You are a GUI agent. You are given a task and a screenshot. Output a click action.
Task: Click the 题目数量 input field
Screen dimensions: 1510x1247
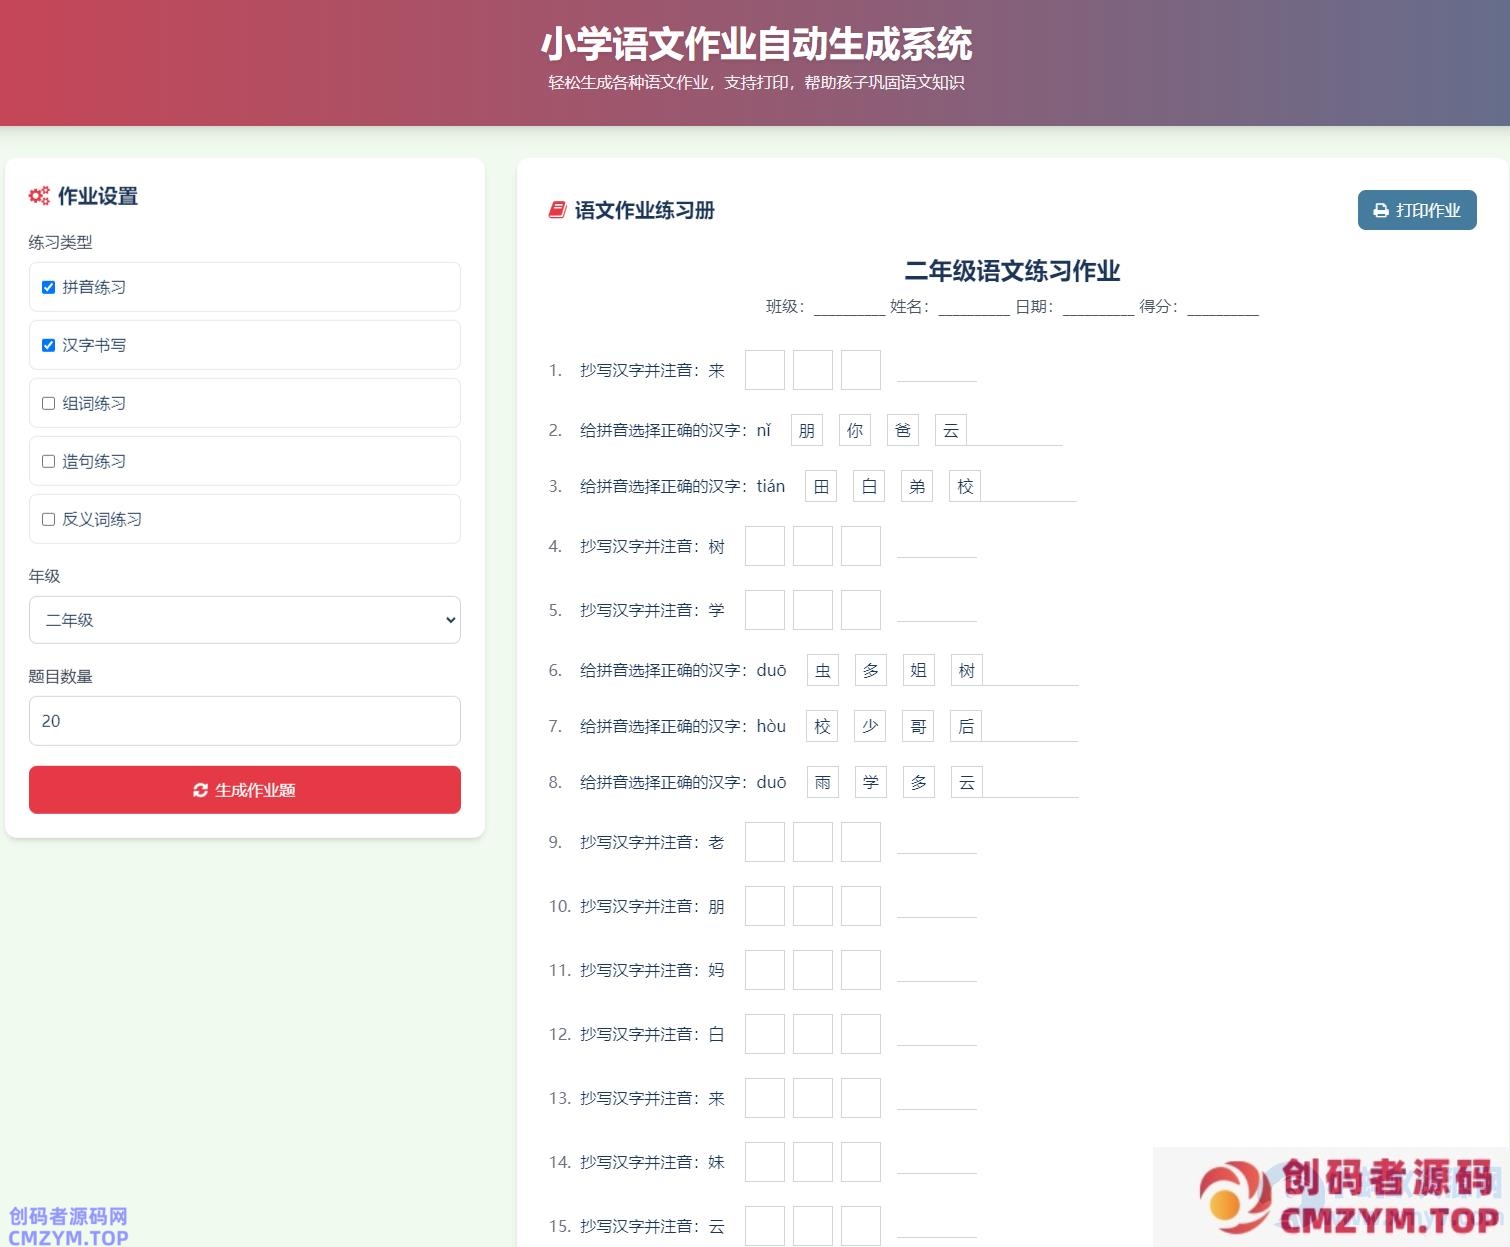pyautogui.click(x=244, y=721)
